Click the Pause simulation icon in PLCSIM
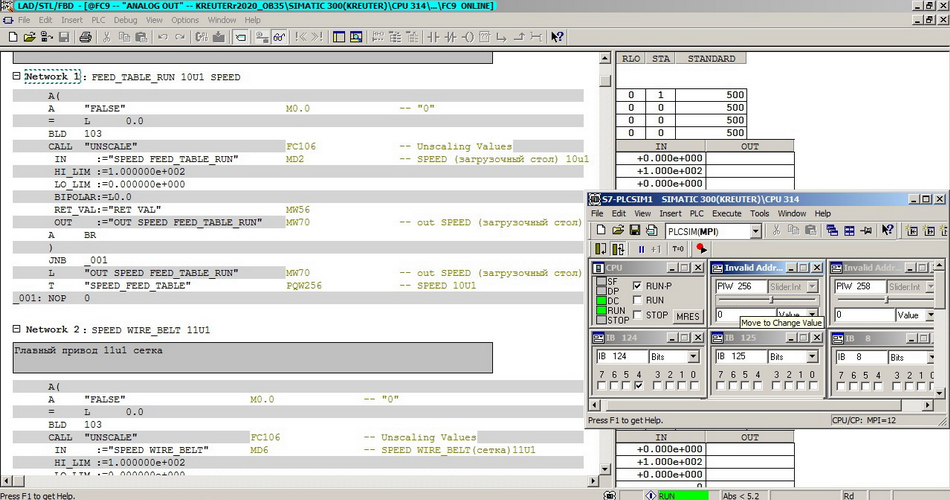 [x=641, y=249]
